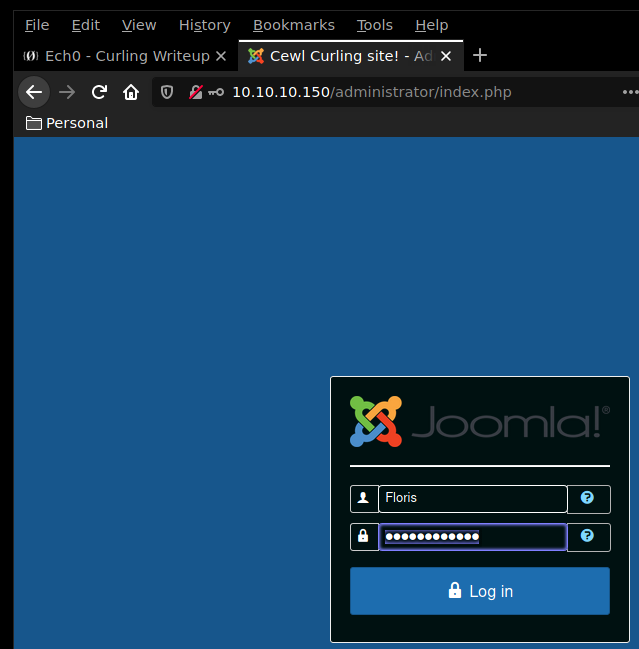Open the Personal bookmarks folder
This screenshot has height=649, width=639.
coord(67,123)
